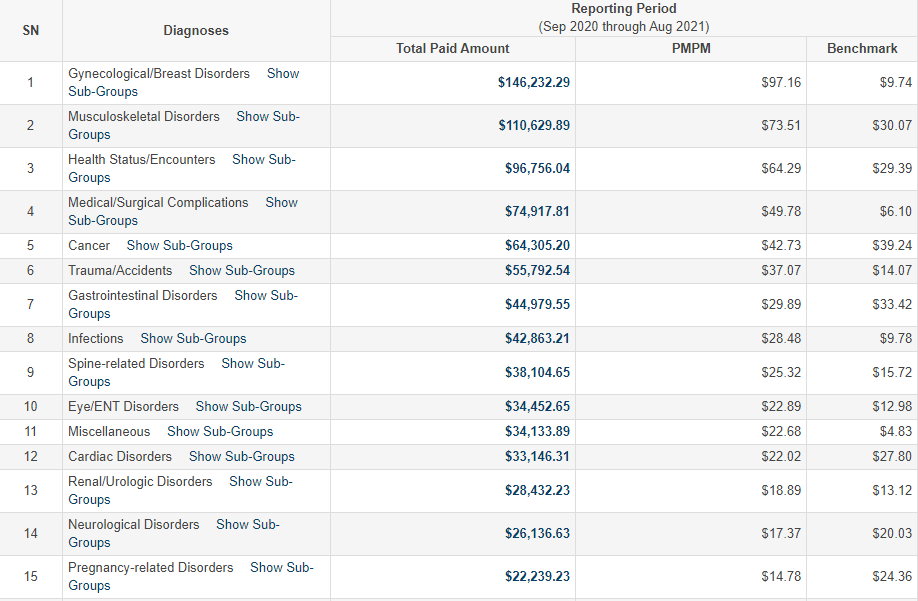Expand Trauma/Accidents sub-groups
The width and height of the screenshot is (918, 601).
click(241, 271)
